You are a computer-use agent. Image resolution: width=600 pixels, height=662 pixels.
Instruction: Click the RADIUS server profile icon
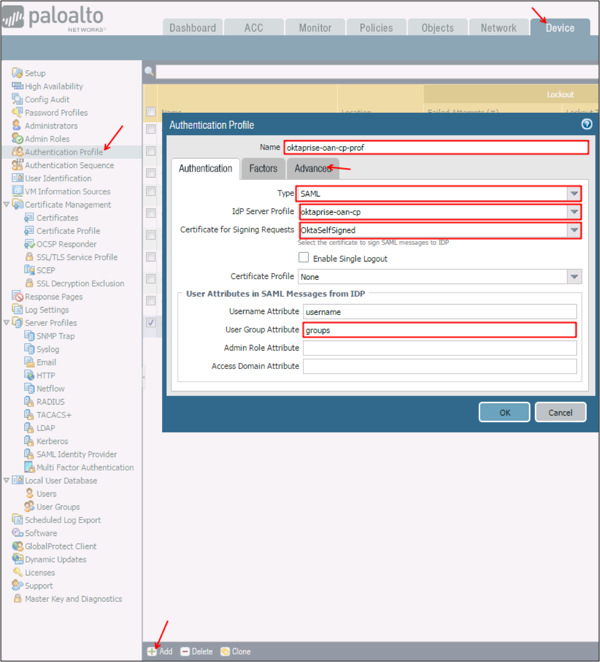pyautogui.click(x=29, y=402)
